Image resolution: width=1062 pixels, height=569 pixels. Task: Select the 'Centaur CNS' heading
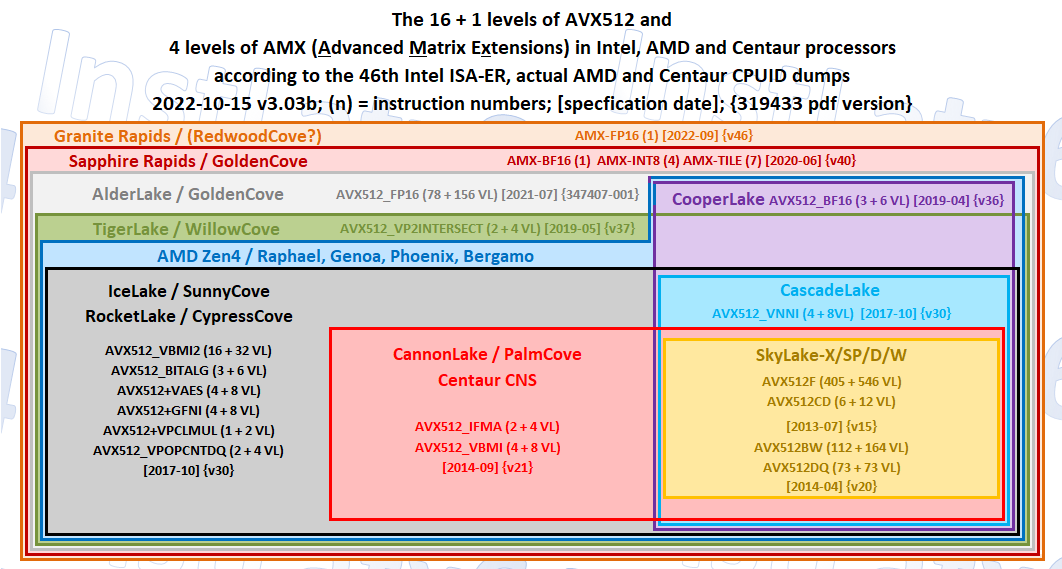(x=488, y=380)
